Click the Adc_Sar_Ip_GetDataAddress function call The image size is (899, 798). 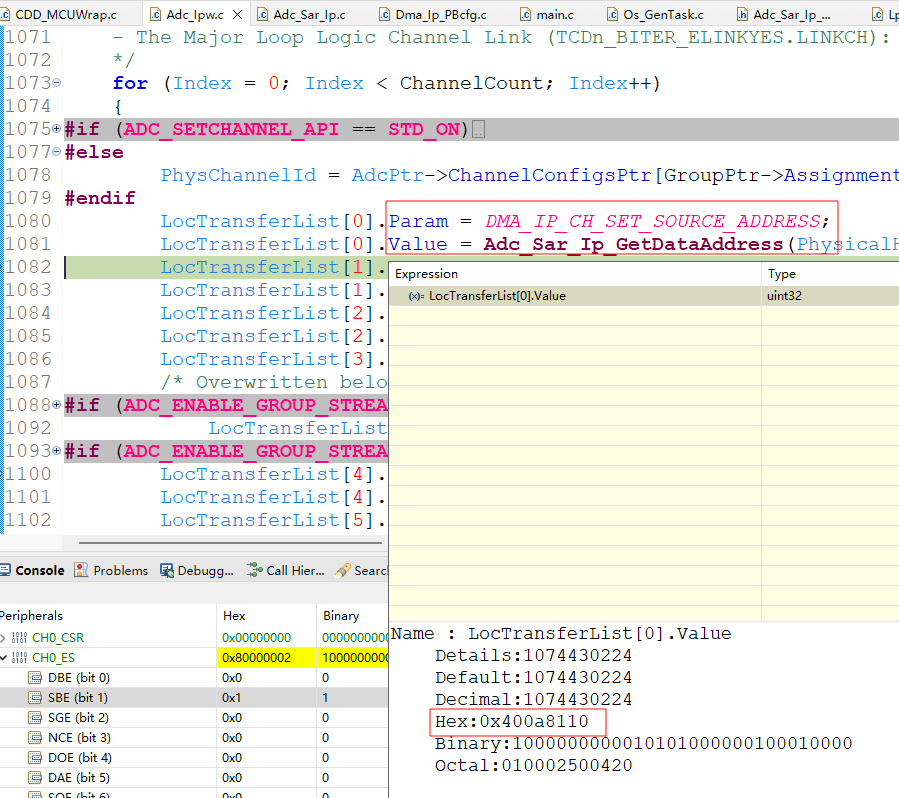[634, 244]
